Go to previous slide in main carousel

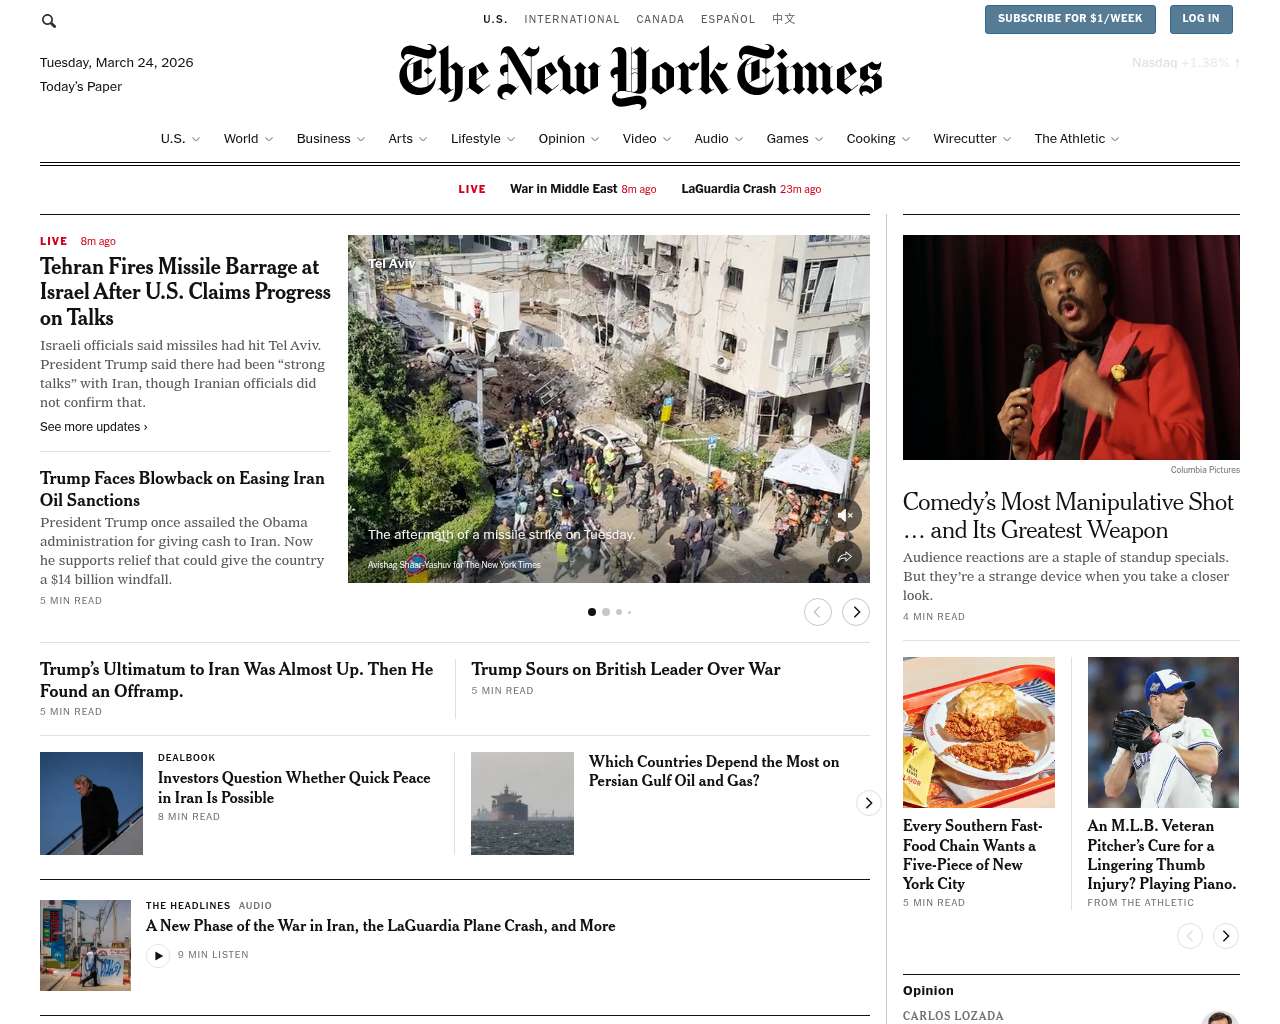(x=818, y=612)
